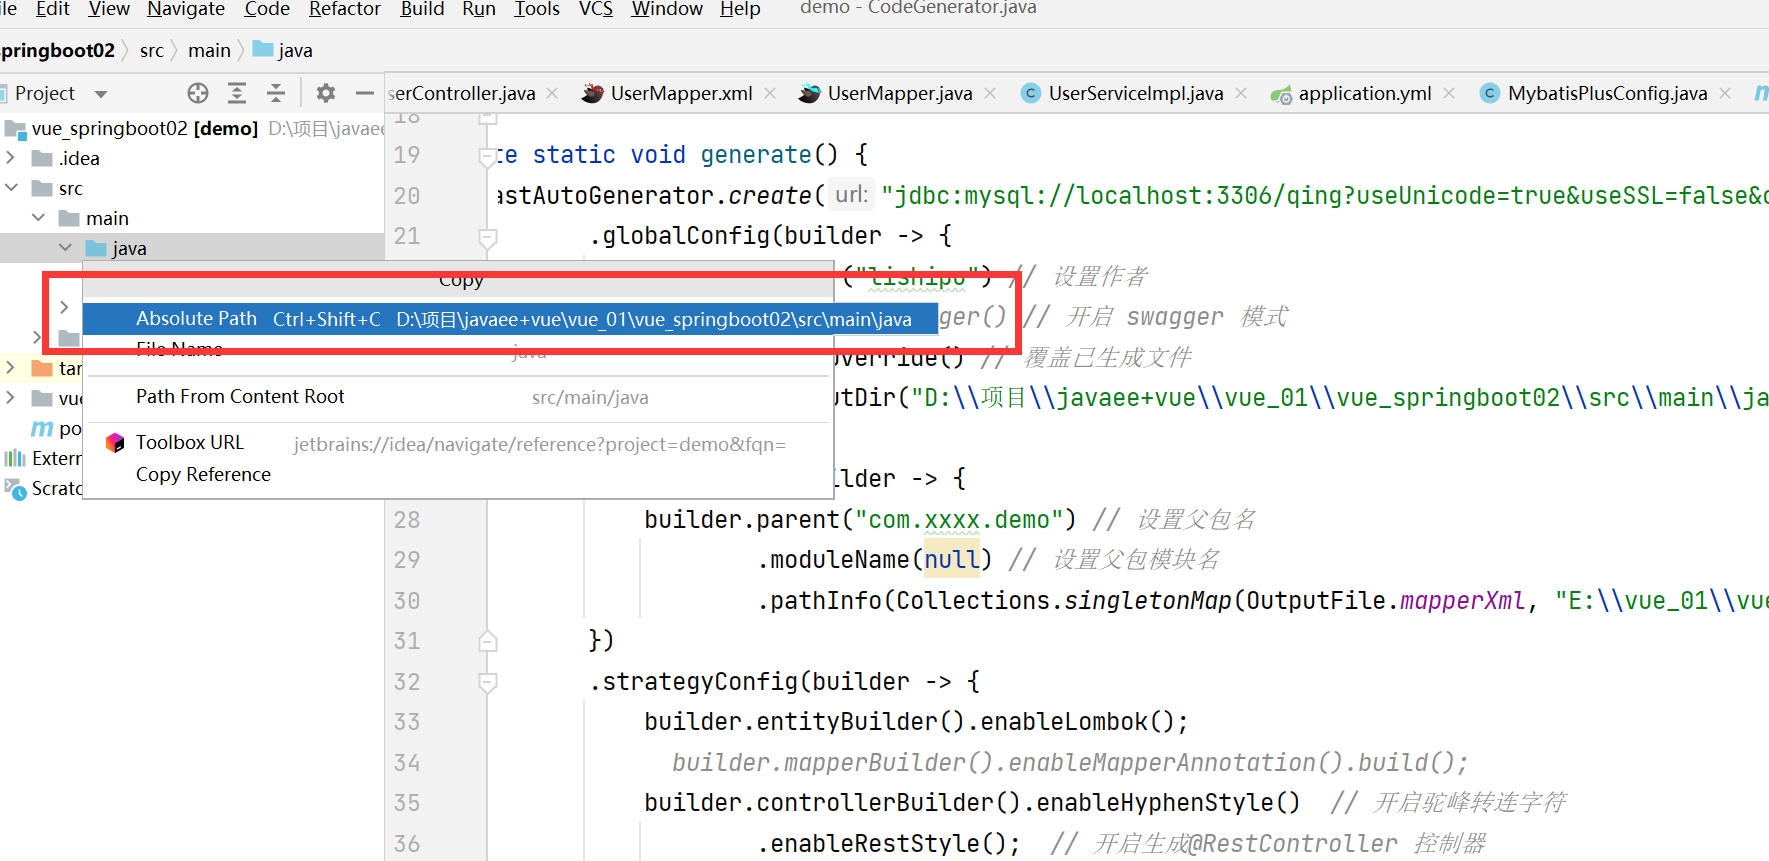This screenshot has width=1769, height=861.
Task: Click the main breadcrumb segment
Action: click(x=209, y=50)
